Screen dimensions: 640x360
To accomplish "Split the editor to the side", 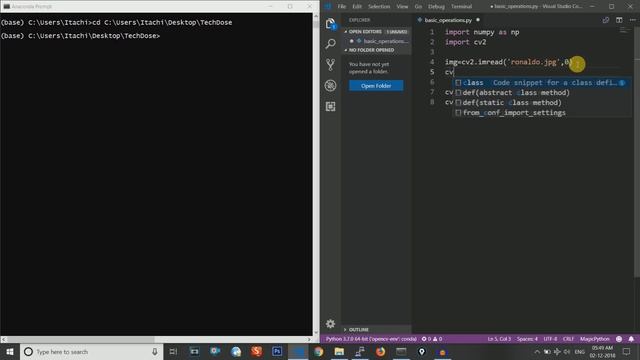I will 619,20.
